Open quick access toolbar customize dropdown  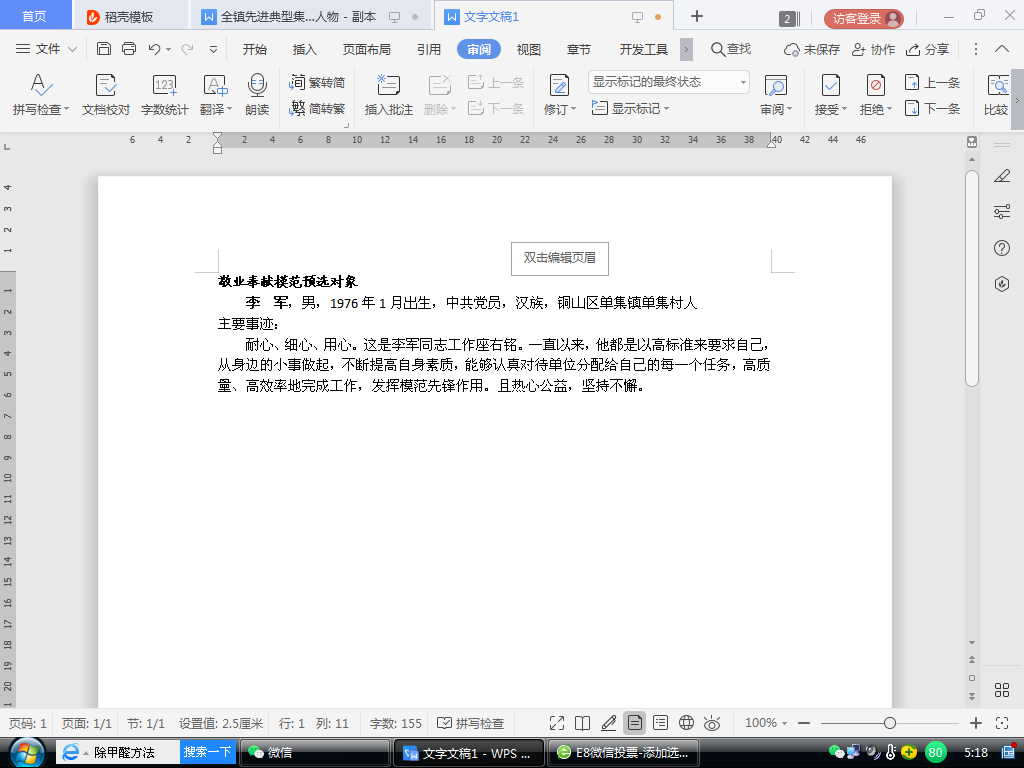coord(213,49)
